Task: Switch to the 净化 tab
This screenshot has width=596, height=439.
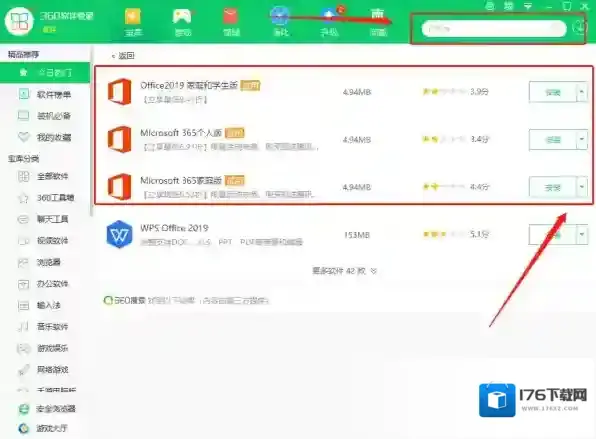Action: 281,23
